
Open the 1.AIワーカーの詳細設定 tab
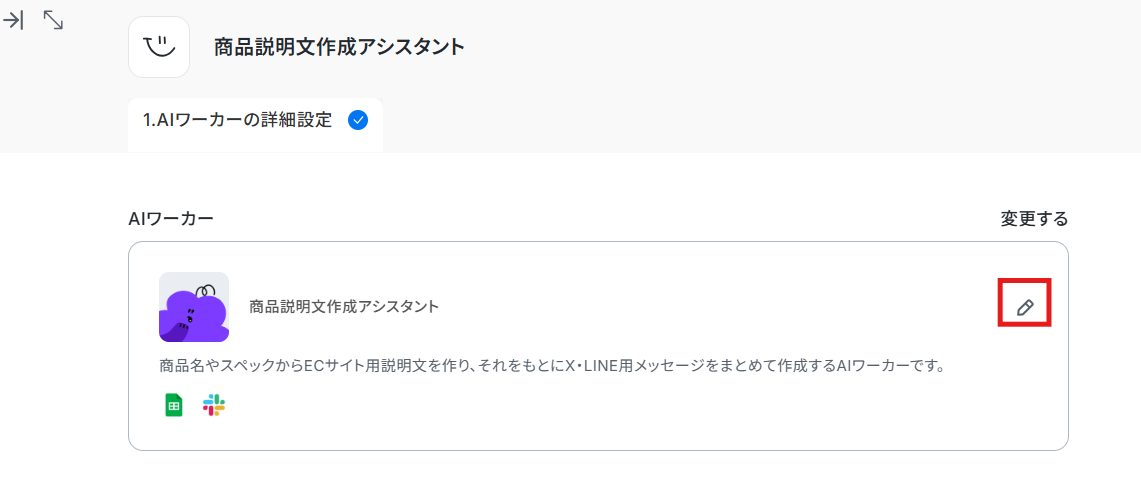pos(238,121)
